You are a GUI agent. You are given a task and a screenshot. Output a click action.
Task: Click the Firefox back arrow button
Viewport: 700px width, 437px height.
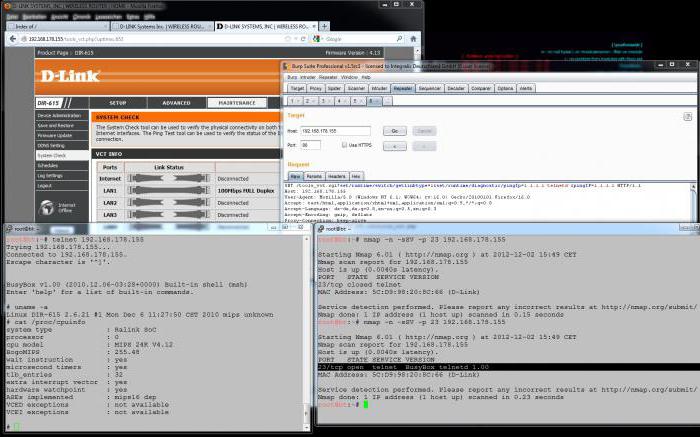[13, 39]
